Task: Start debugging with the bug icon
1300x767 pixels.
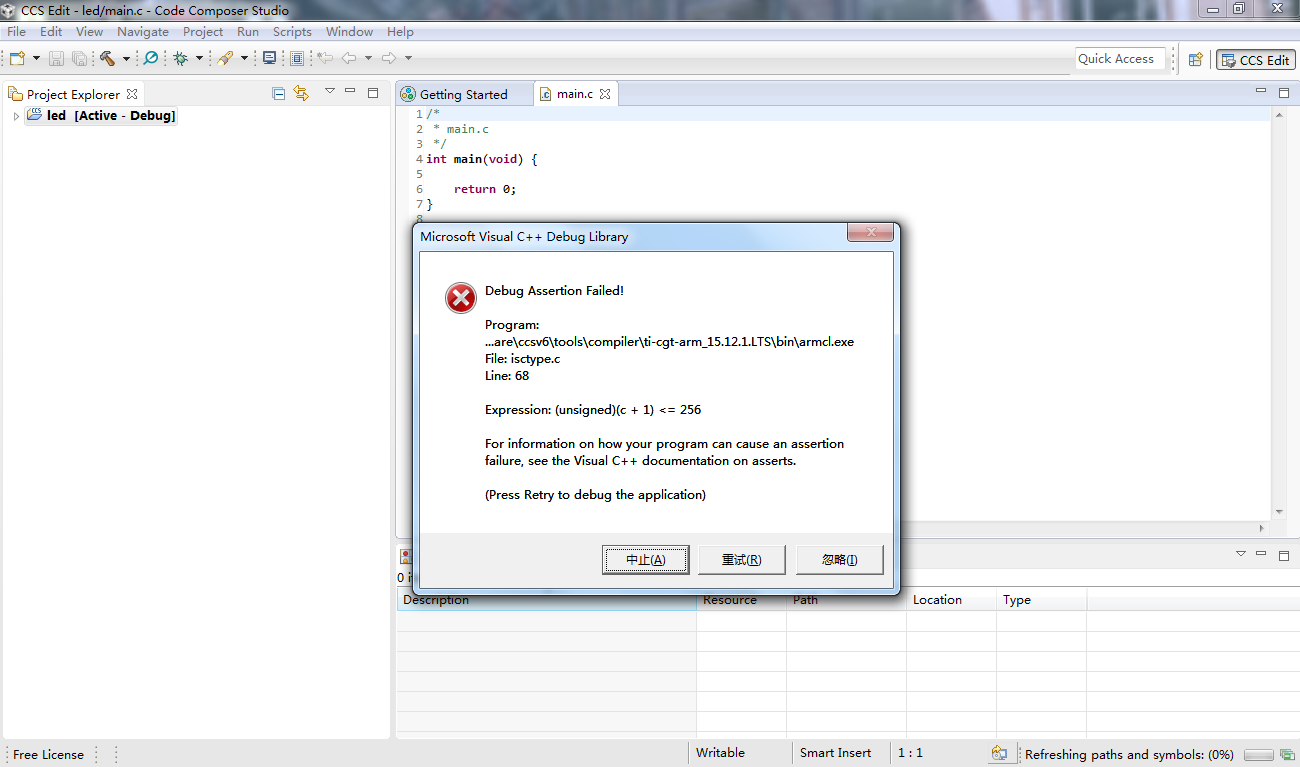Action: point(181,59)
